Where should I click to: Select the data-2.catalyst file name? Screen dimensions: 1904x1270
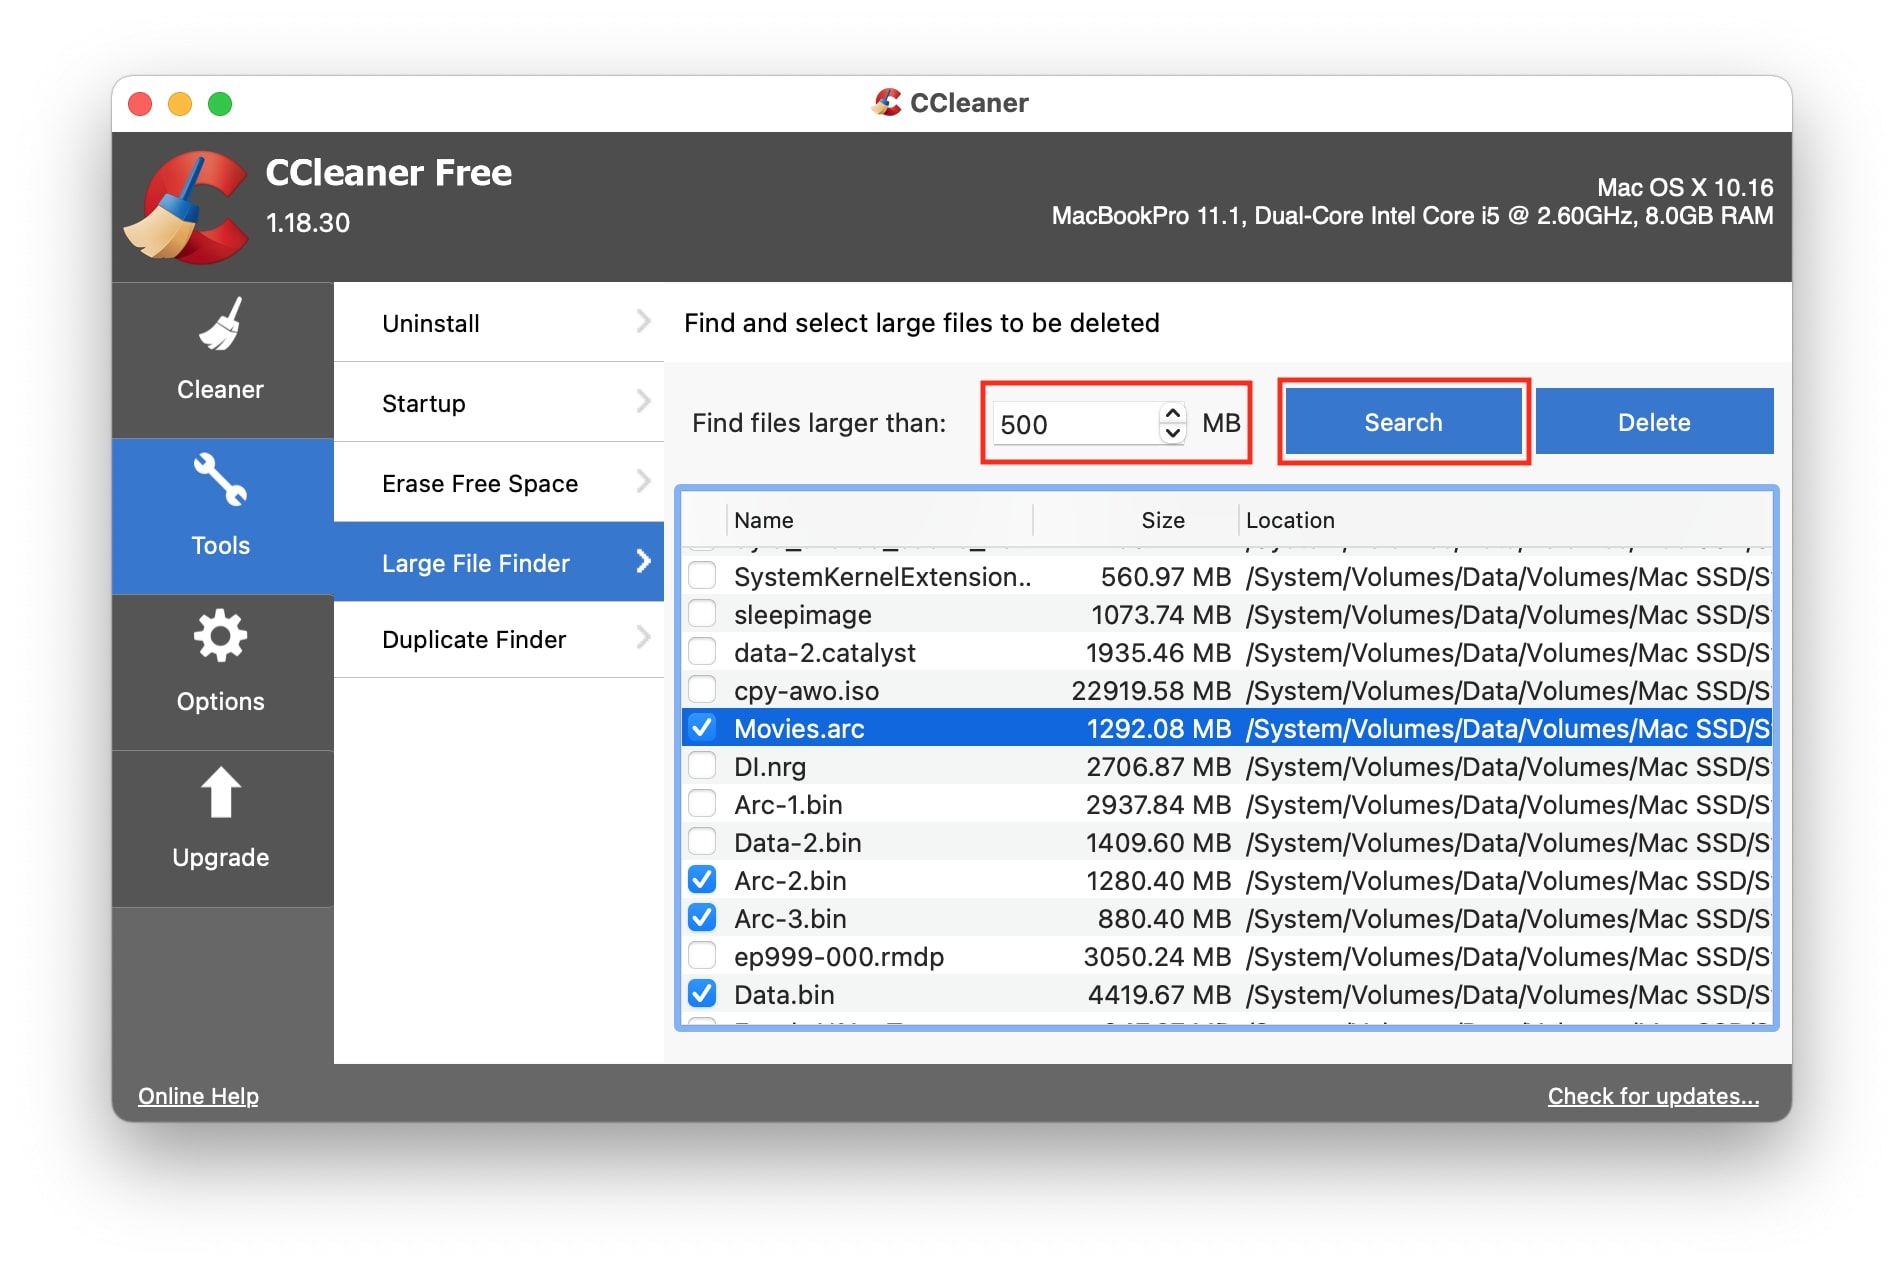824,653
